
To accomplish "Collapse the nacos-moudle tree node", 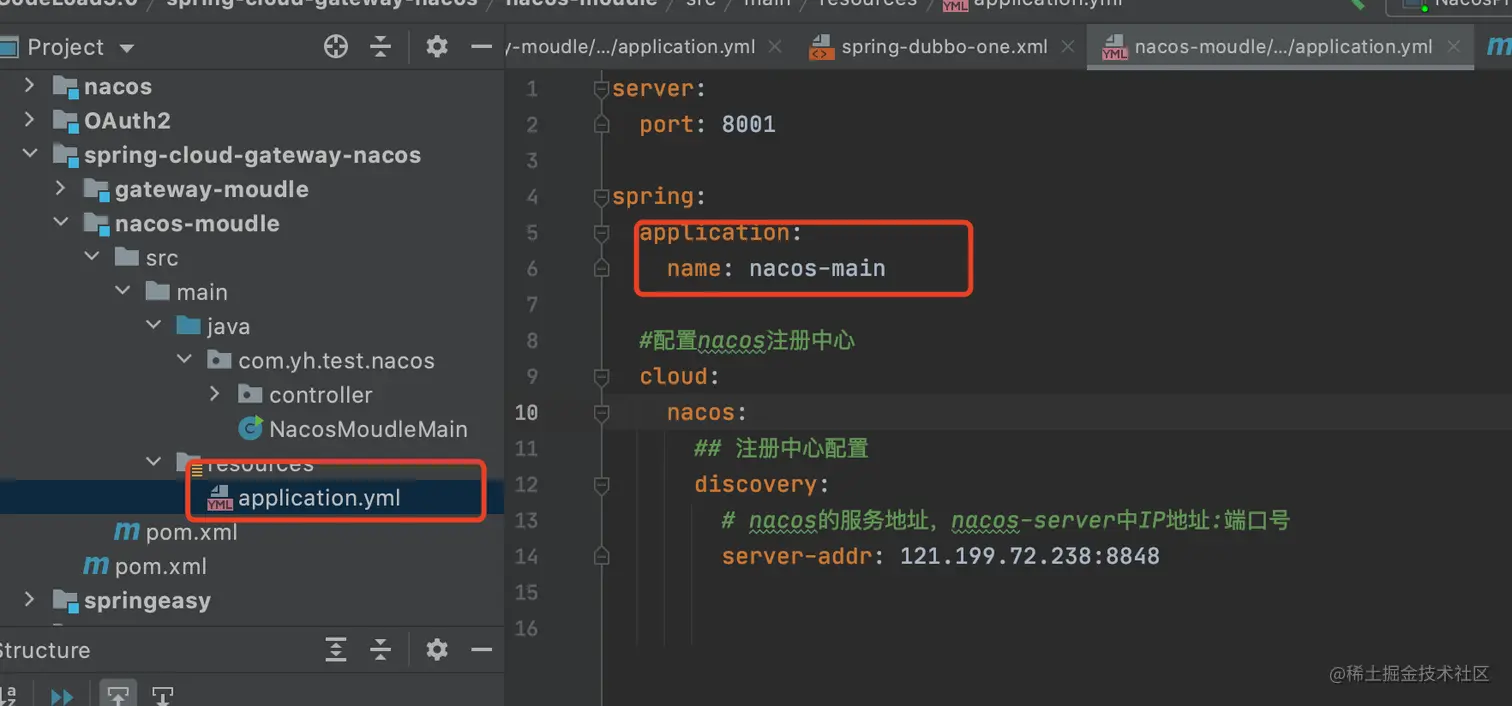I will 60,223.
